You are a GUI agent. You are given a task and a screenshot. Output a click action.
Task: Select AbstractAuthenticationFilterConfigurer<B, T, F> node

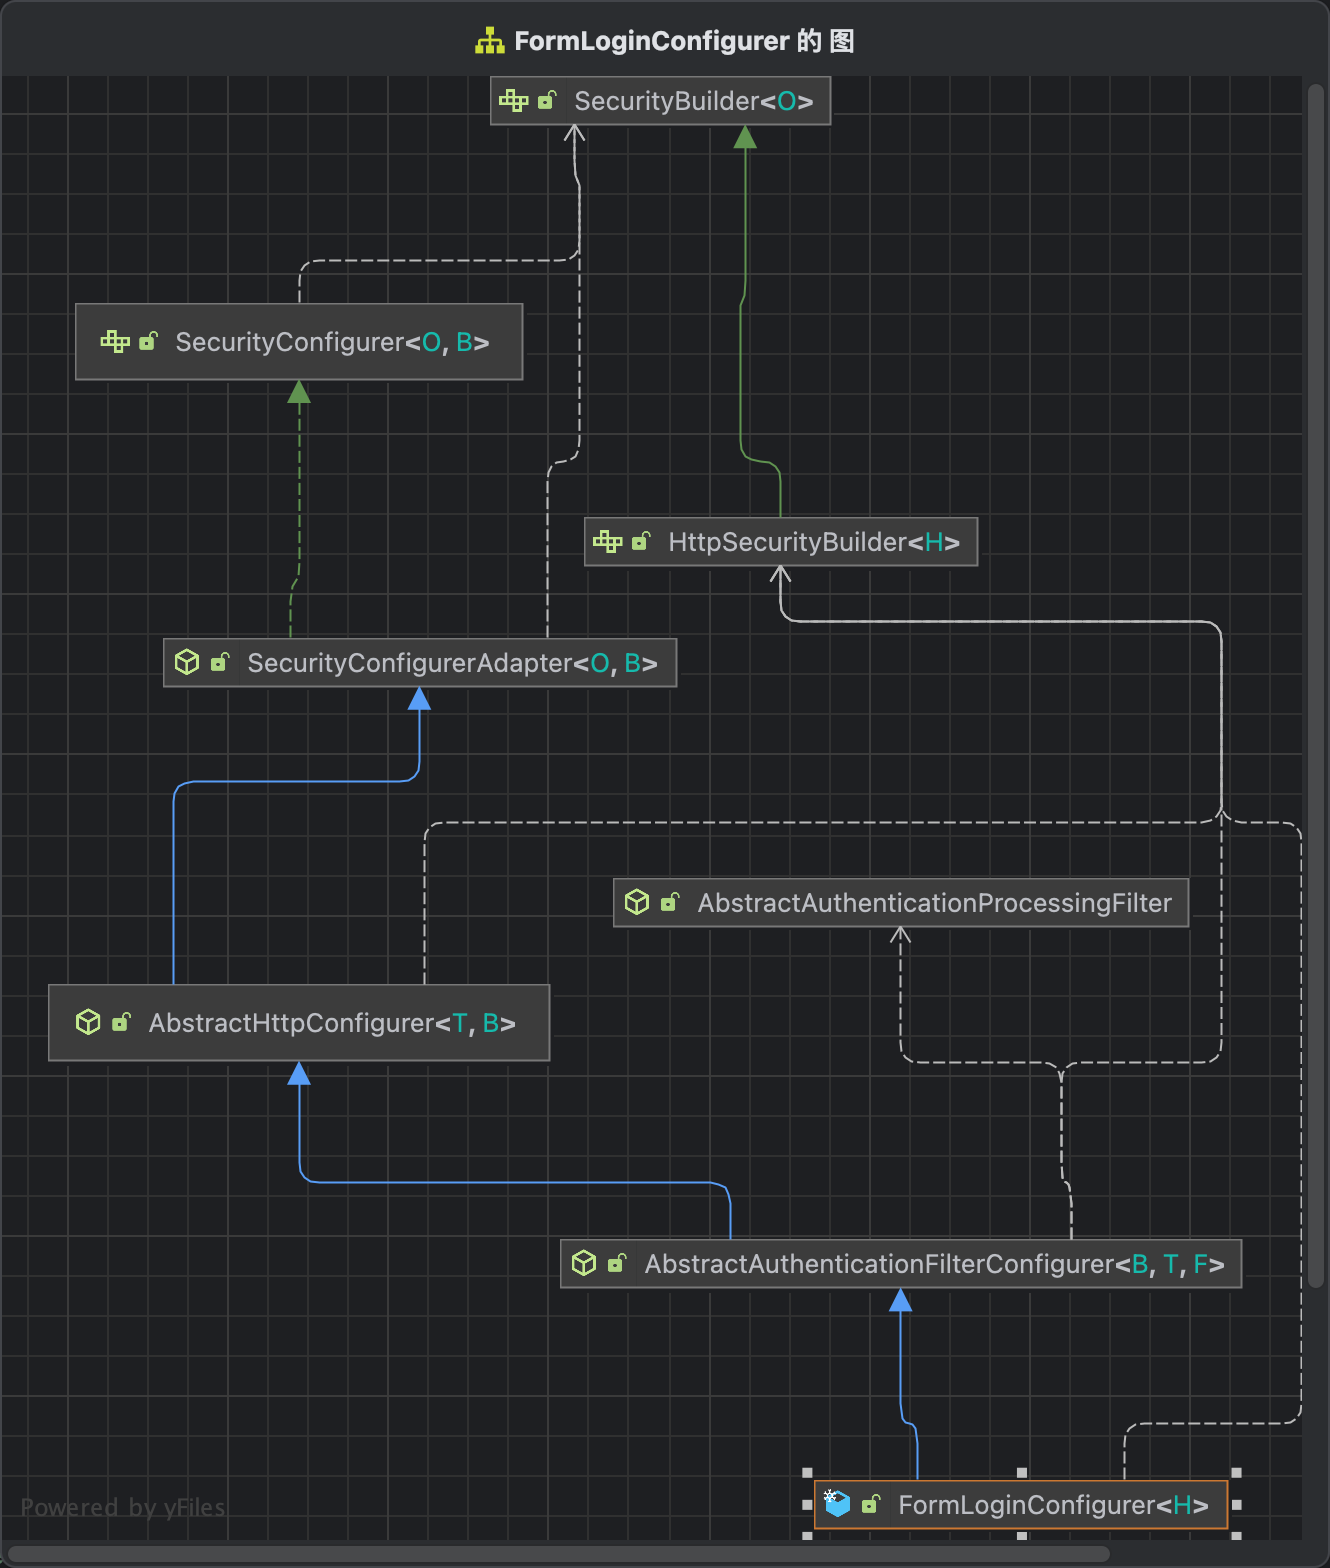point(933,1264)
